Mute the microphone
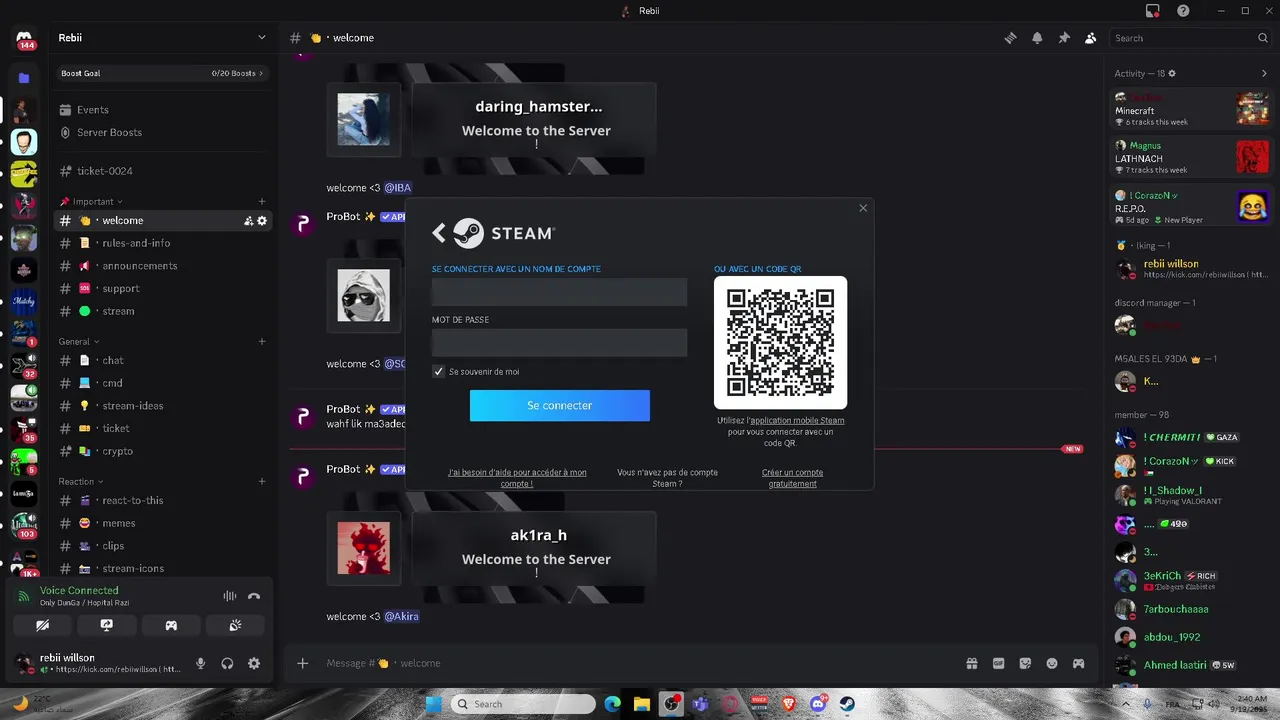 [x=201, y=663]
